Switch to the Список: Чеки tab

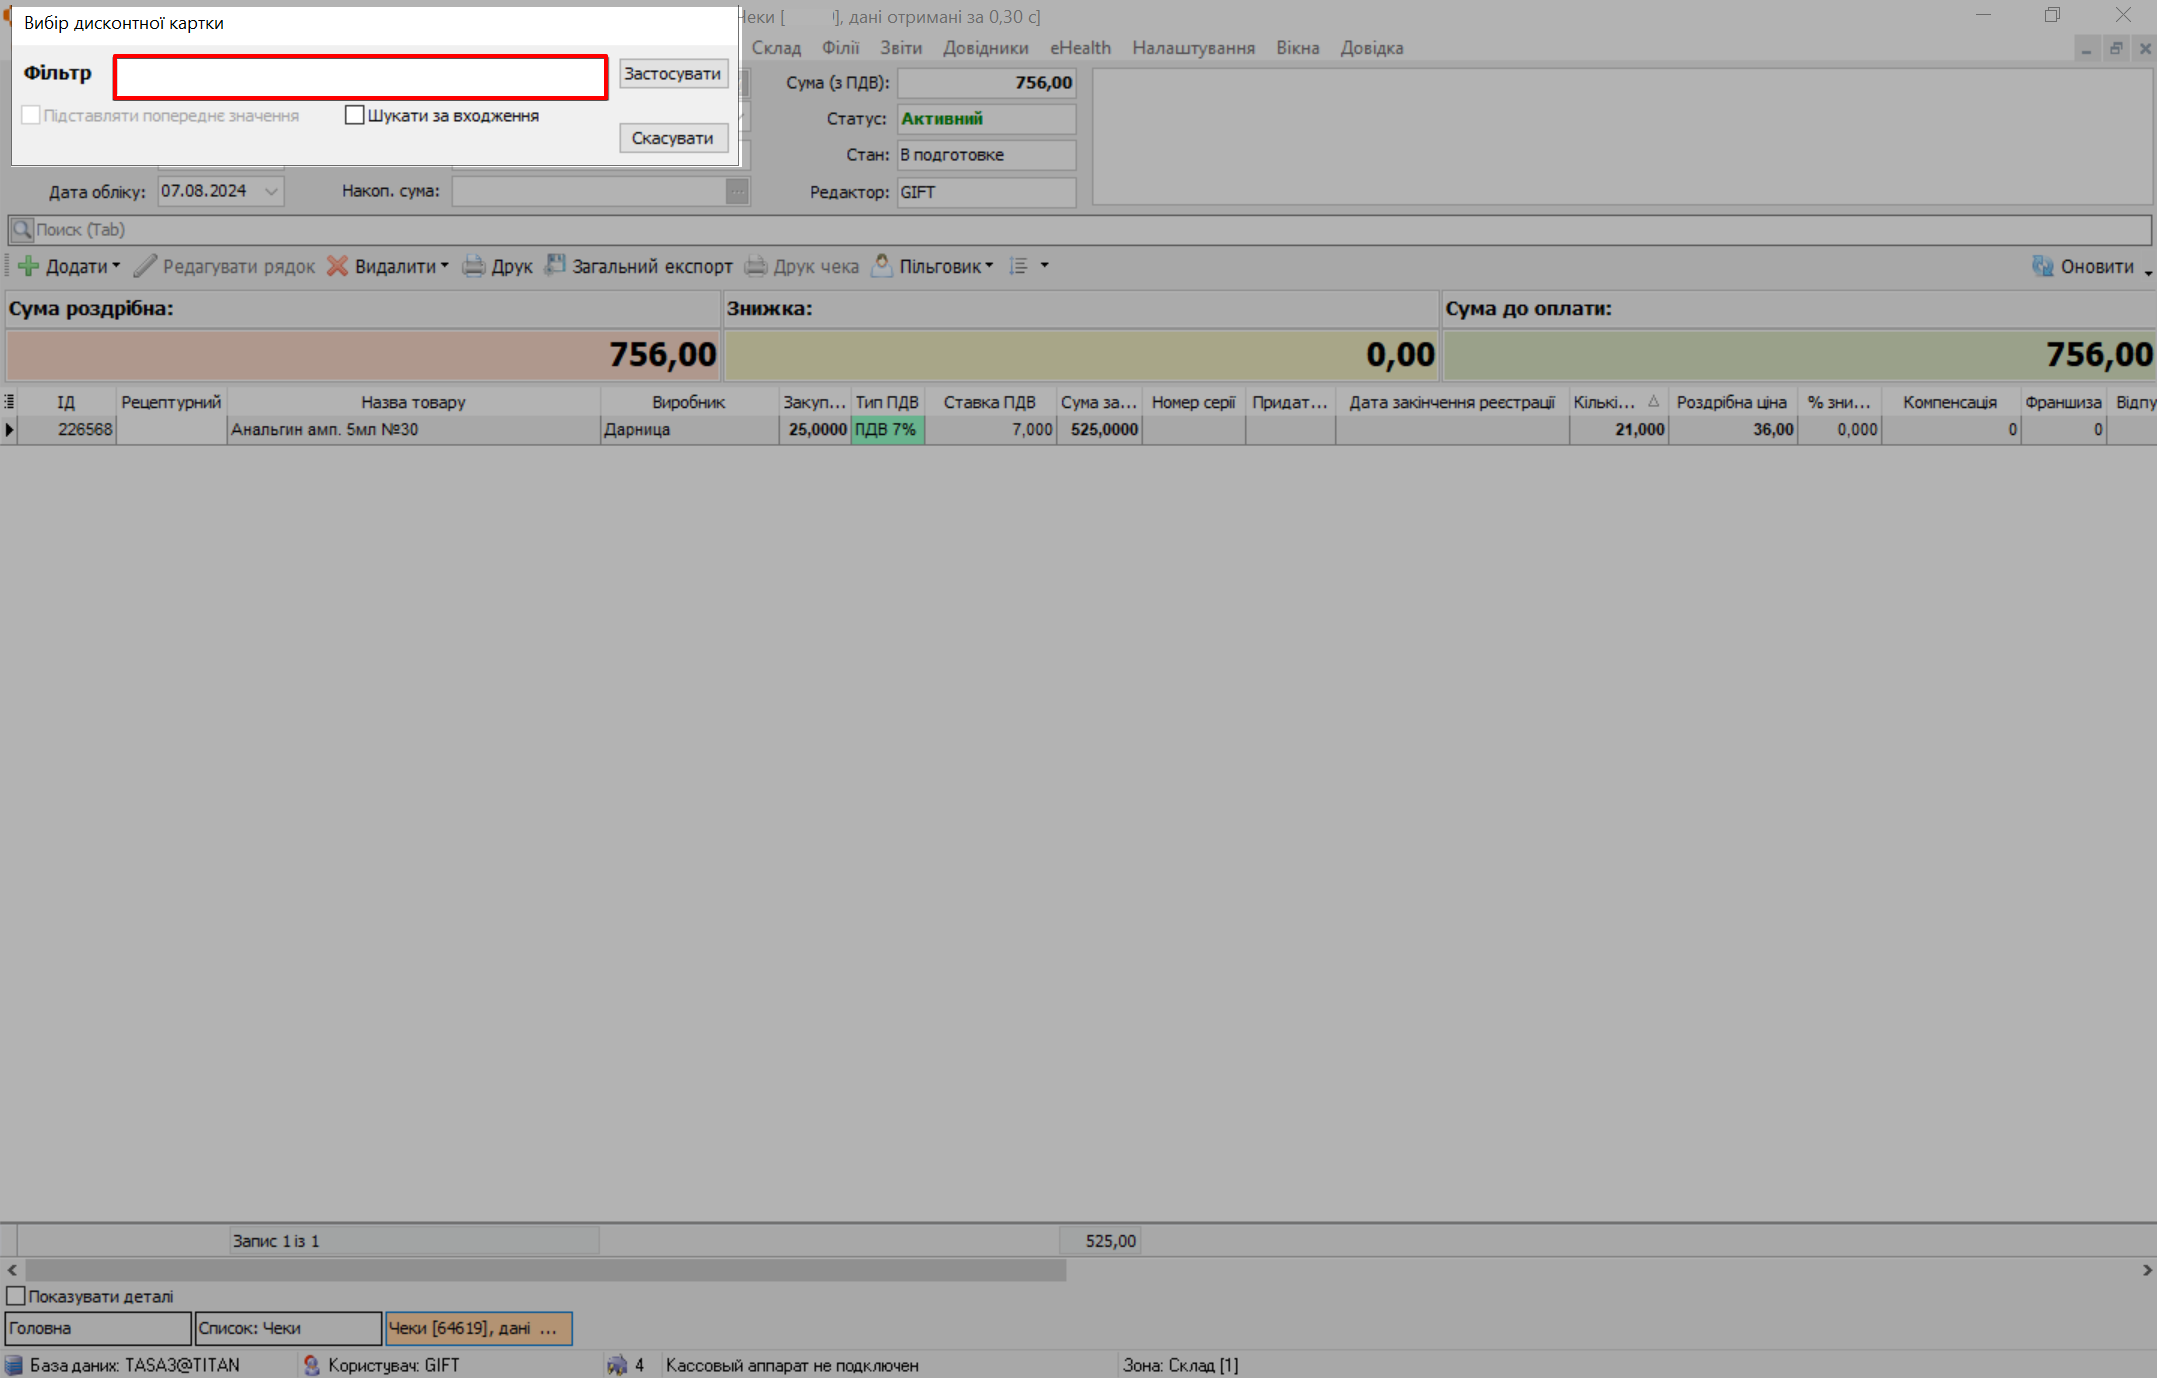tap(287, 1328)
